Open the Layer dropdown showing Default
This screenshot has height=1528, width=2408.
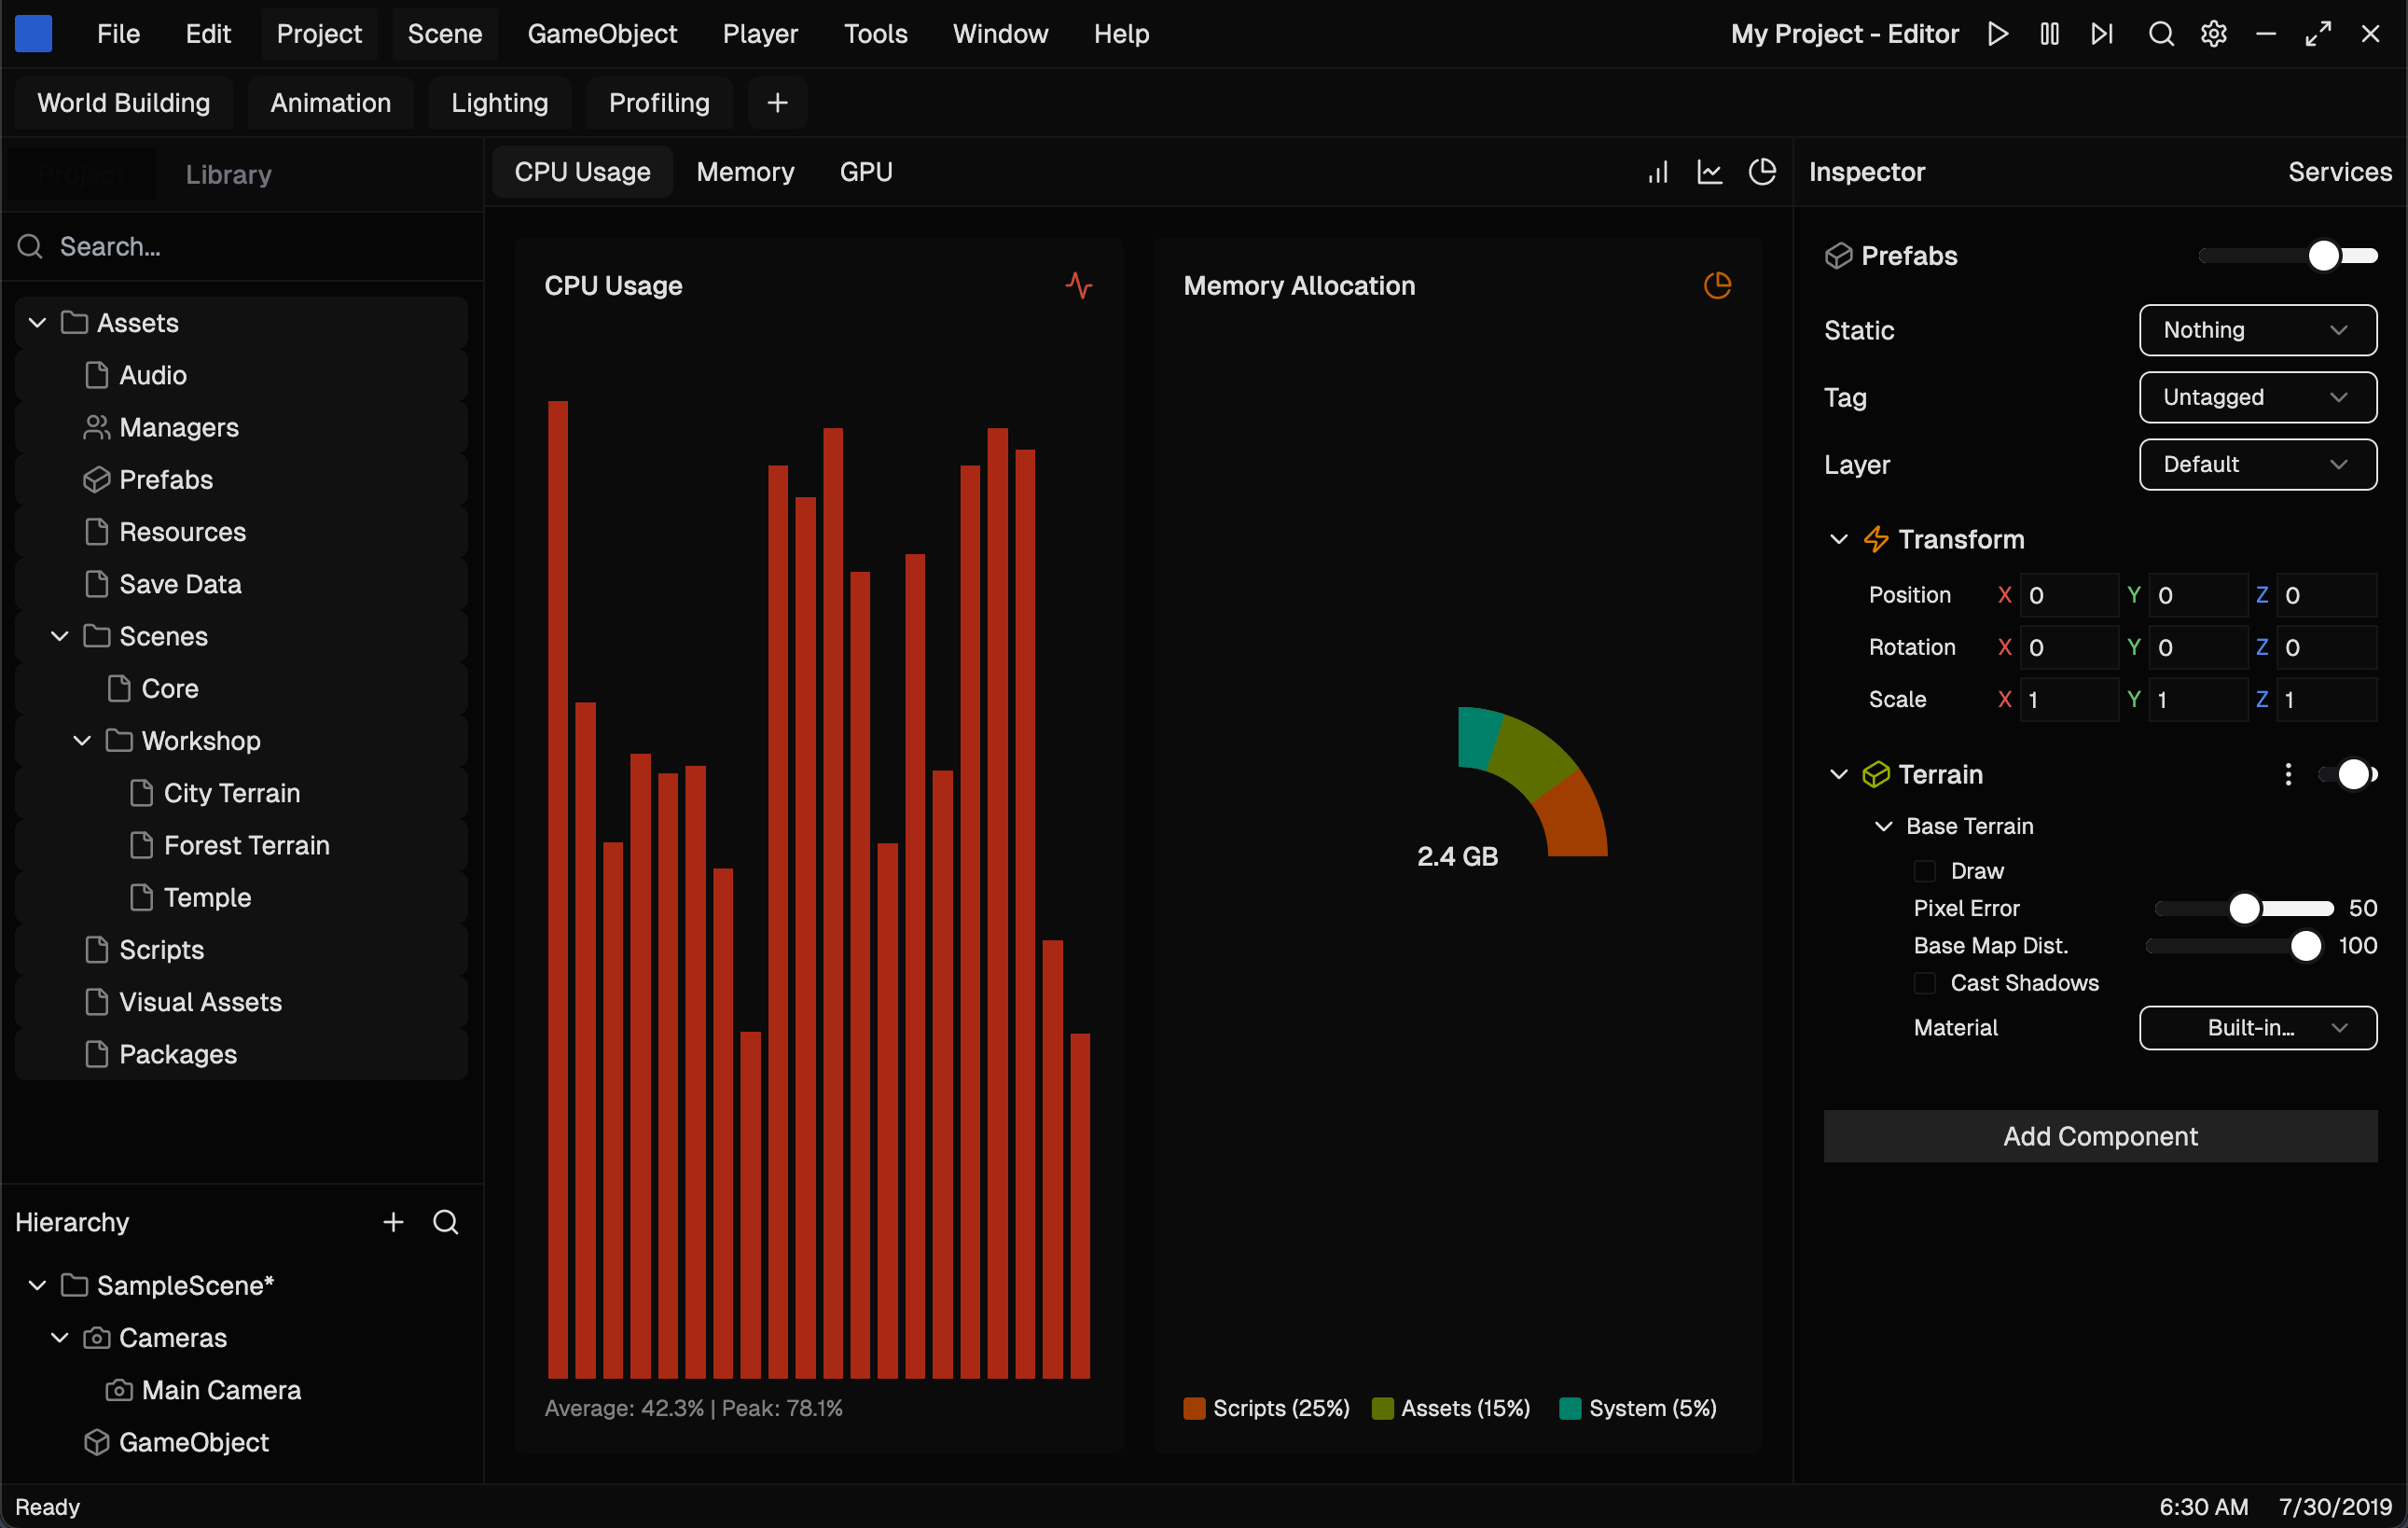point(2257,464)
